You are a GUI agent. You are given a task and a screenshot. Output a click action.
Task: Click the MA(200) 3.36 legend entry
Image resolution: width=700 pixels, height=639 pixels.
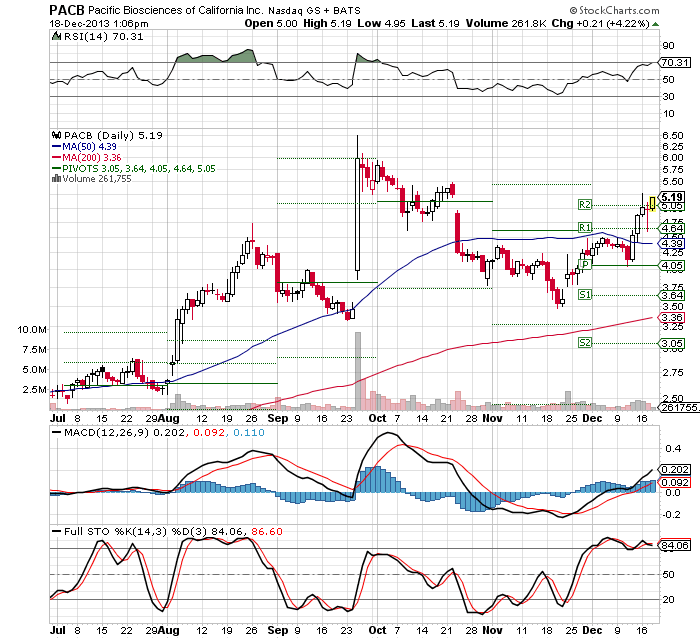click(x=87, y=157)
